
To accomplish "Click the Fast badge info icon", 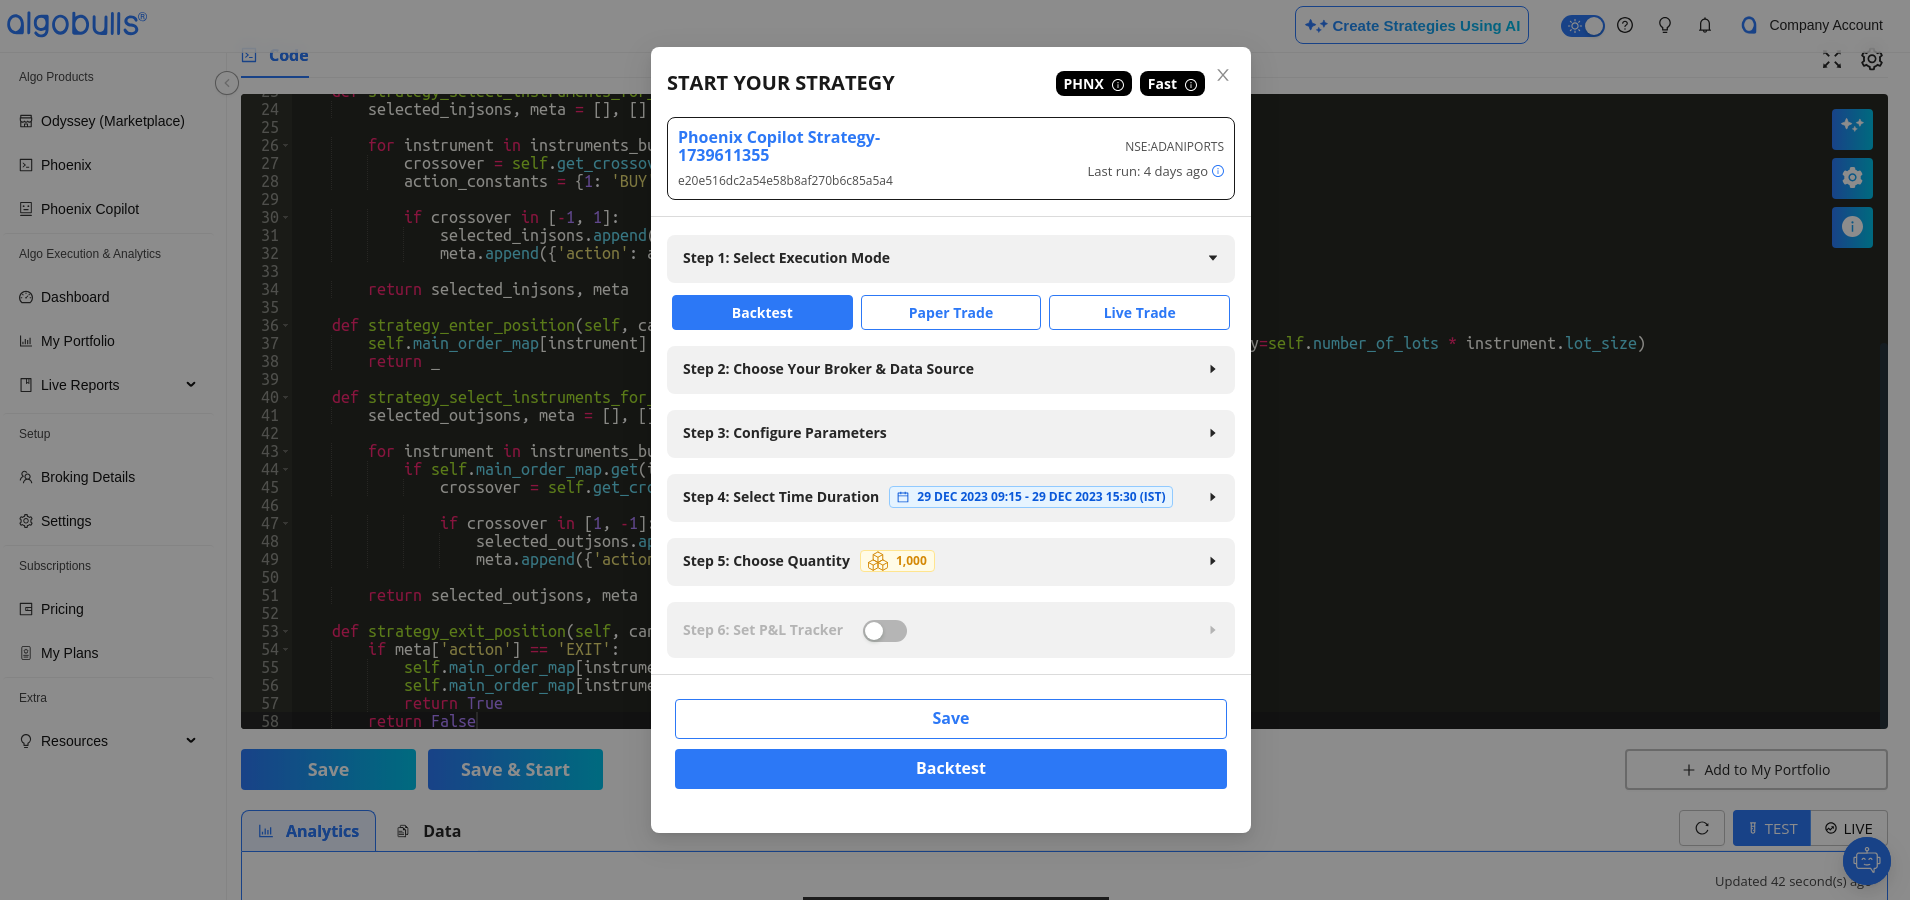I will tap(1191, 85).
